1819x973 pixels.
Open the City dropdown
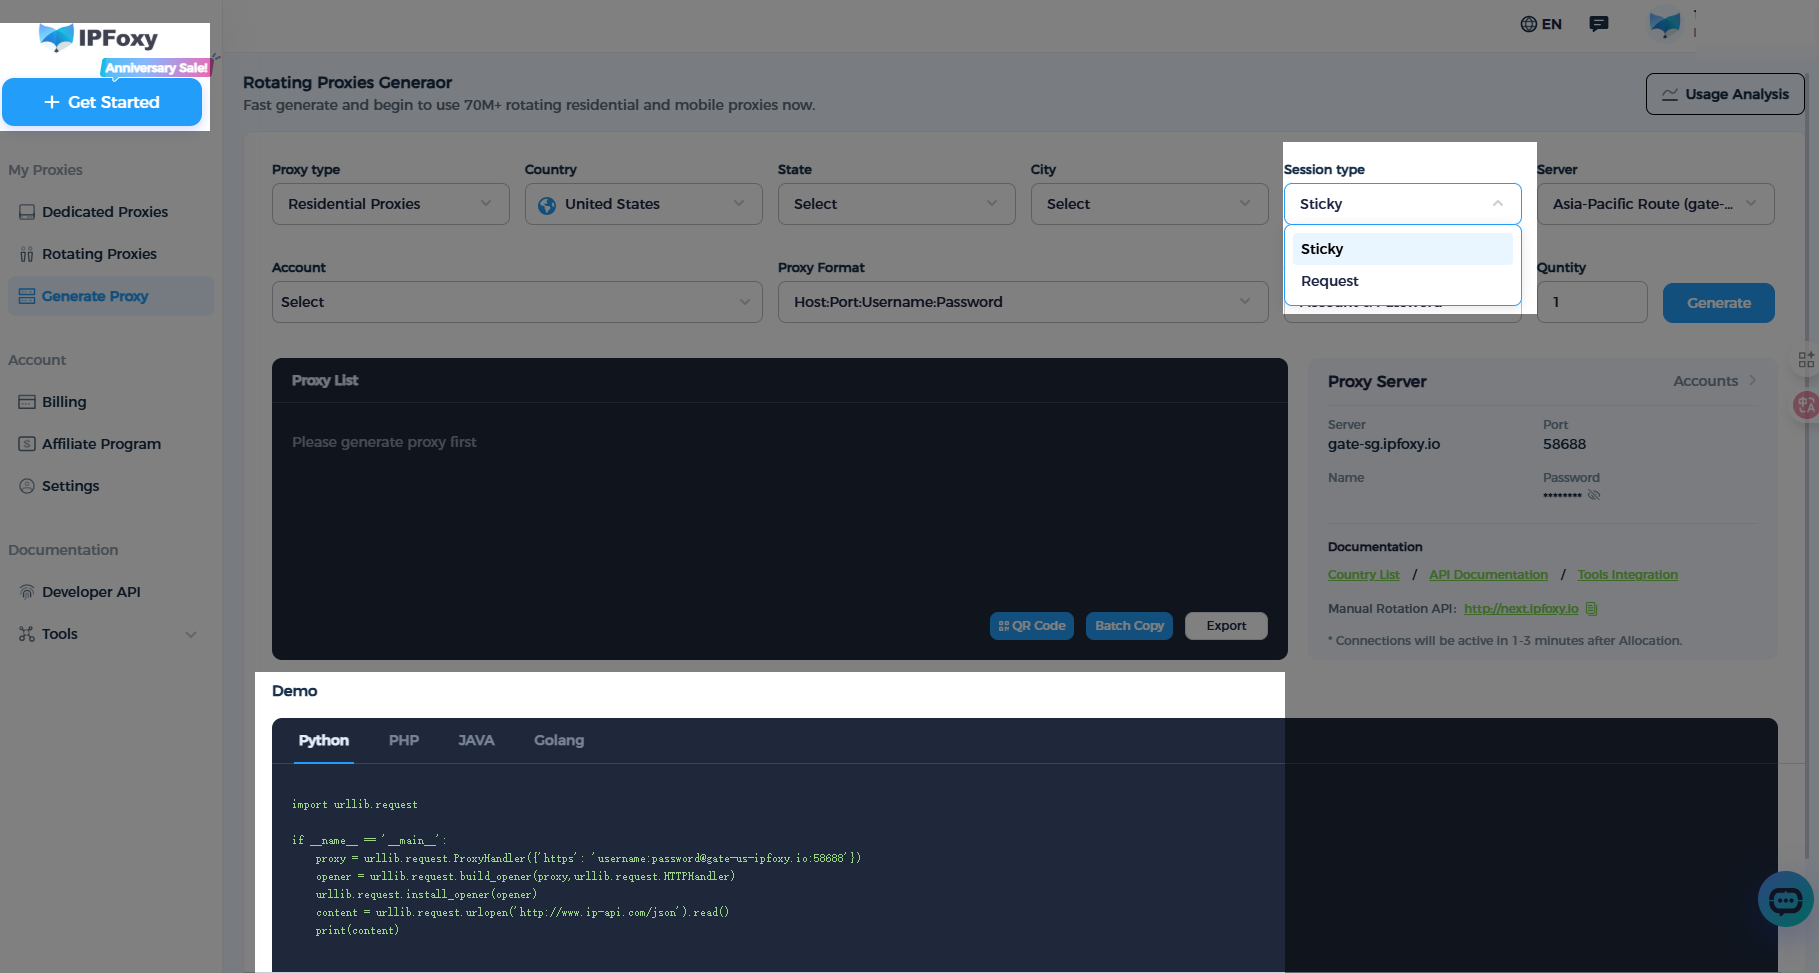1150,204
